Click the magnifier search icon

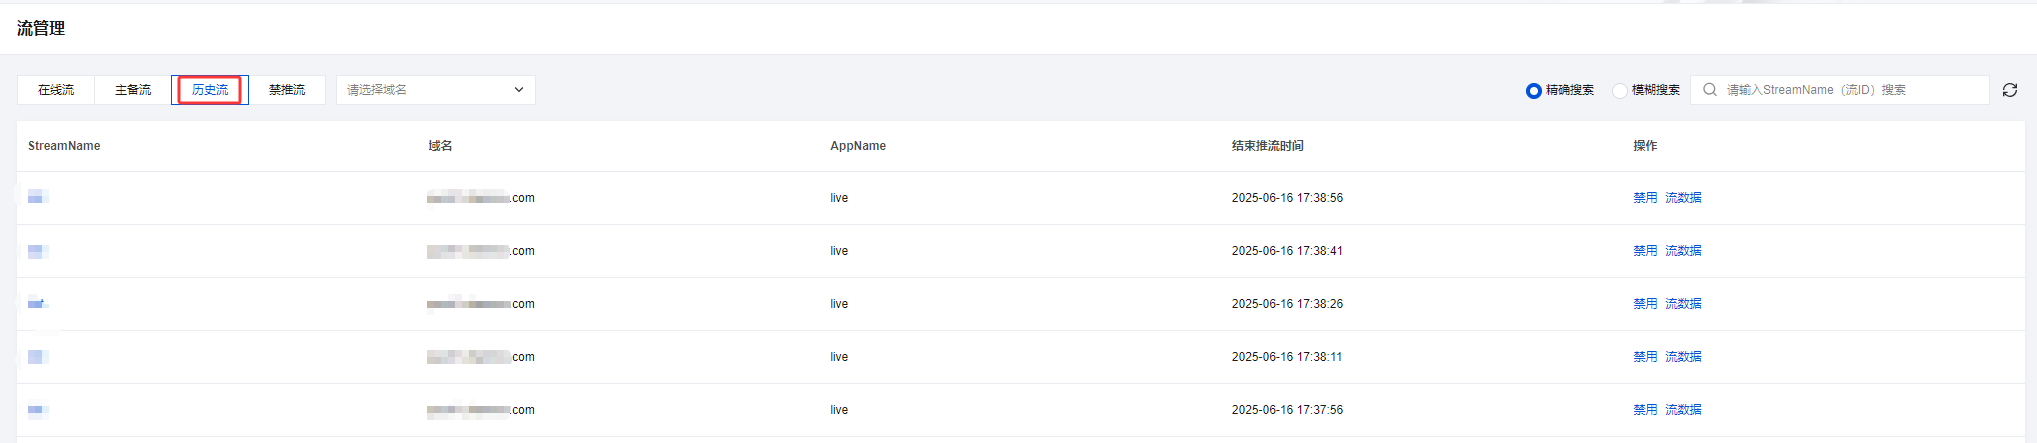point(1710,90)
